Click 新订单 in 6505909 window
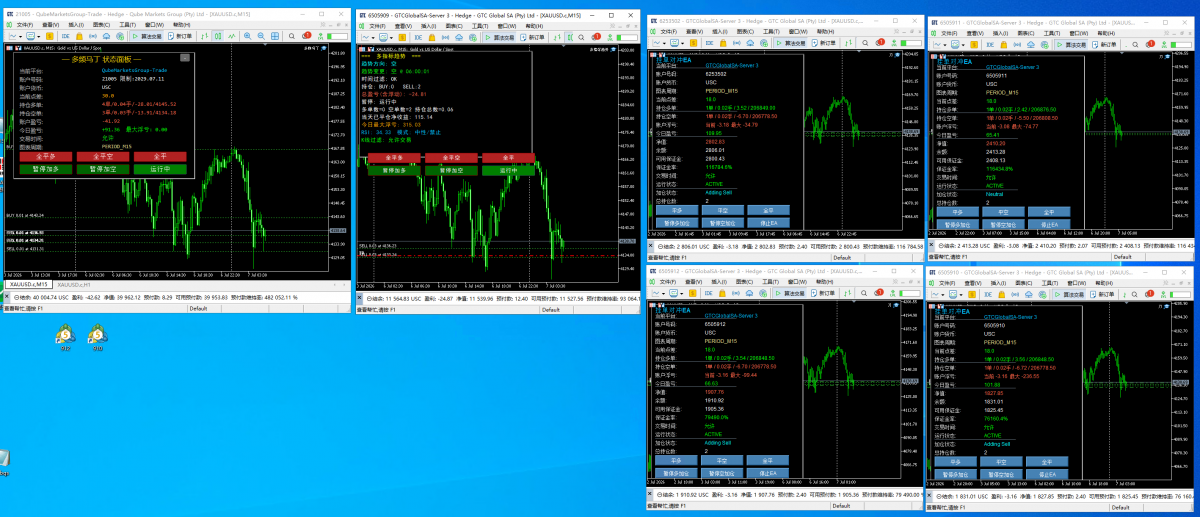Screen dimensions: 1200x517 pos(533,37)
